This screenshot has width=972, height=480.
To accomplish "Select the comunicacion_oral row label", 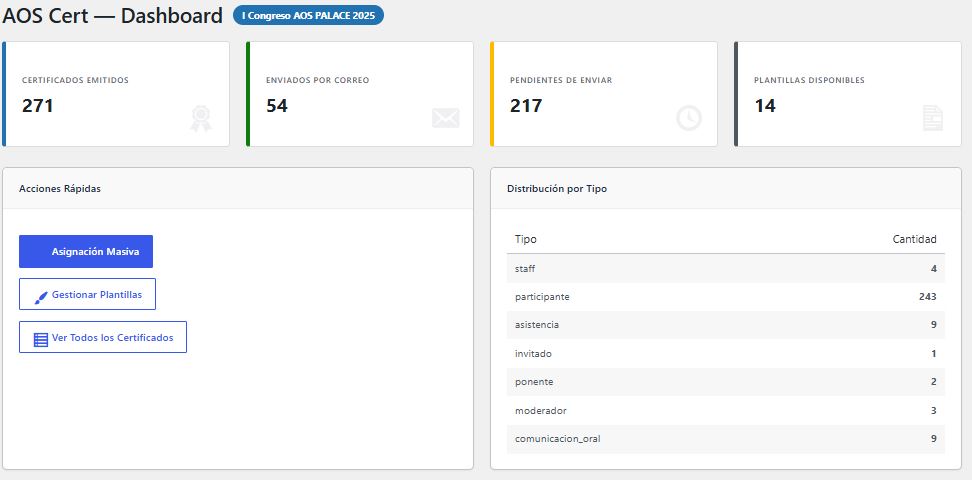I will 557,439.
